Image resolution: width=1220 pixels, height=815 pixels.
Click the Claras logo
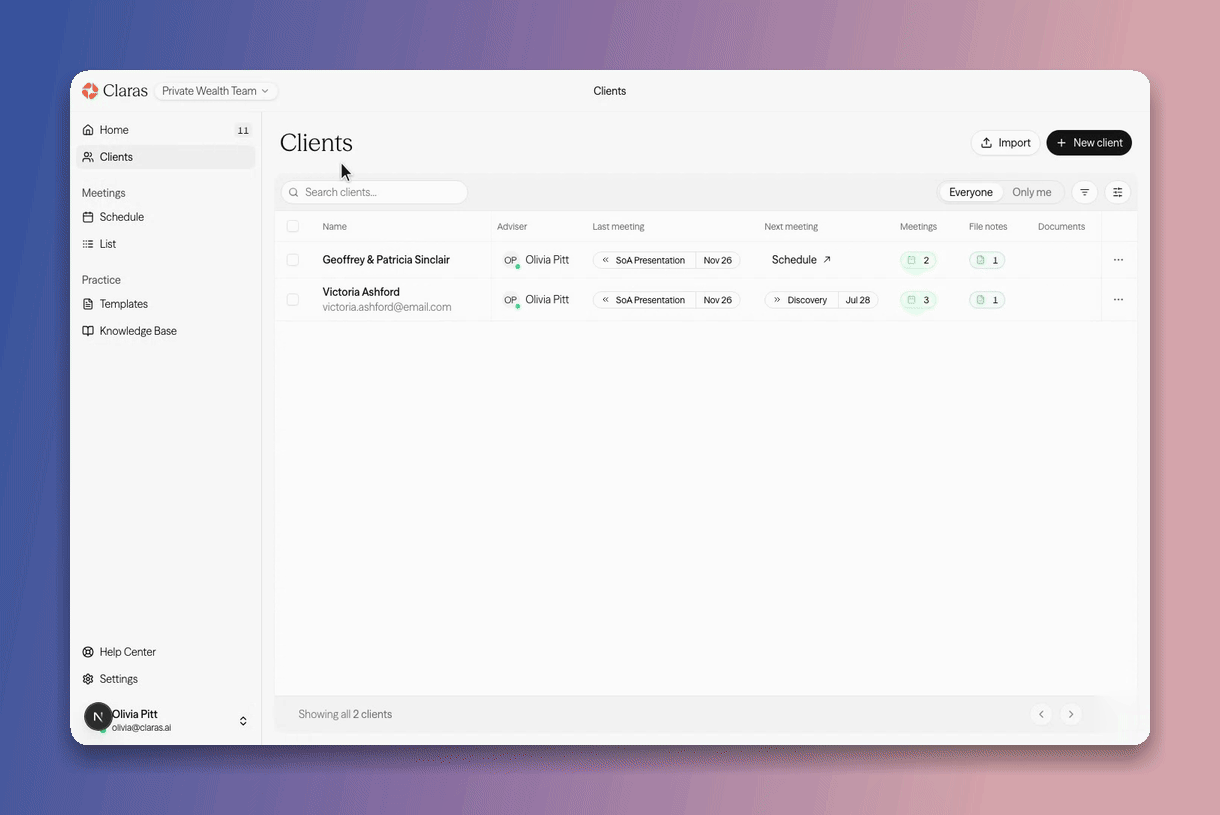click(115, 91)
